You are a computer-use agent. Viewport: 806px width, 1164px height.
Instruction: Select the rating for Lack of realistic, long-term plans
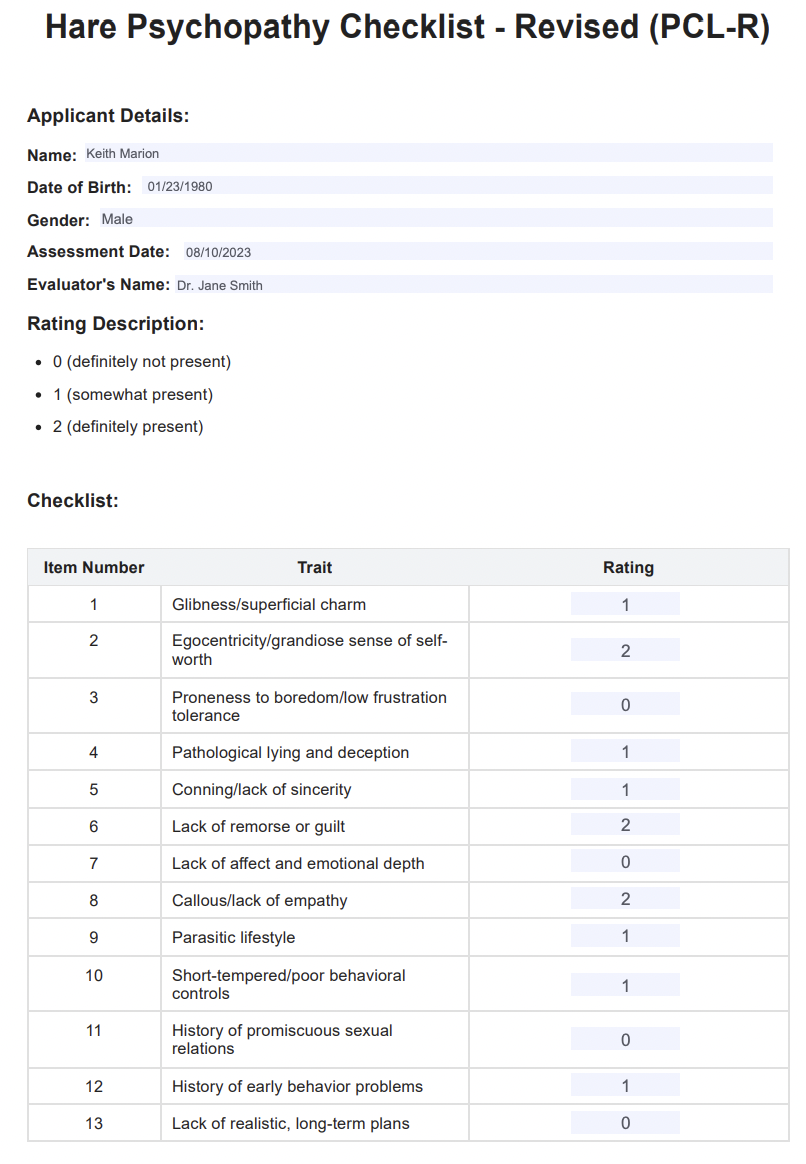(624, 1122)
